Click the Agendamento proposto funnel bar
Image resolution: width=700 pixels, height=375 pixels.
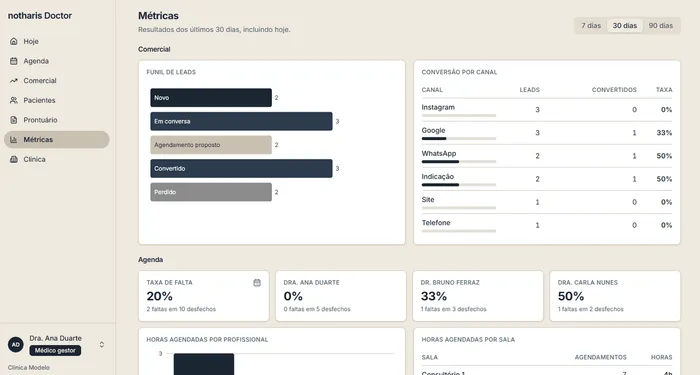[x=211, y=145]
